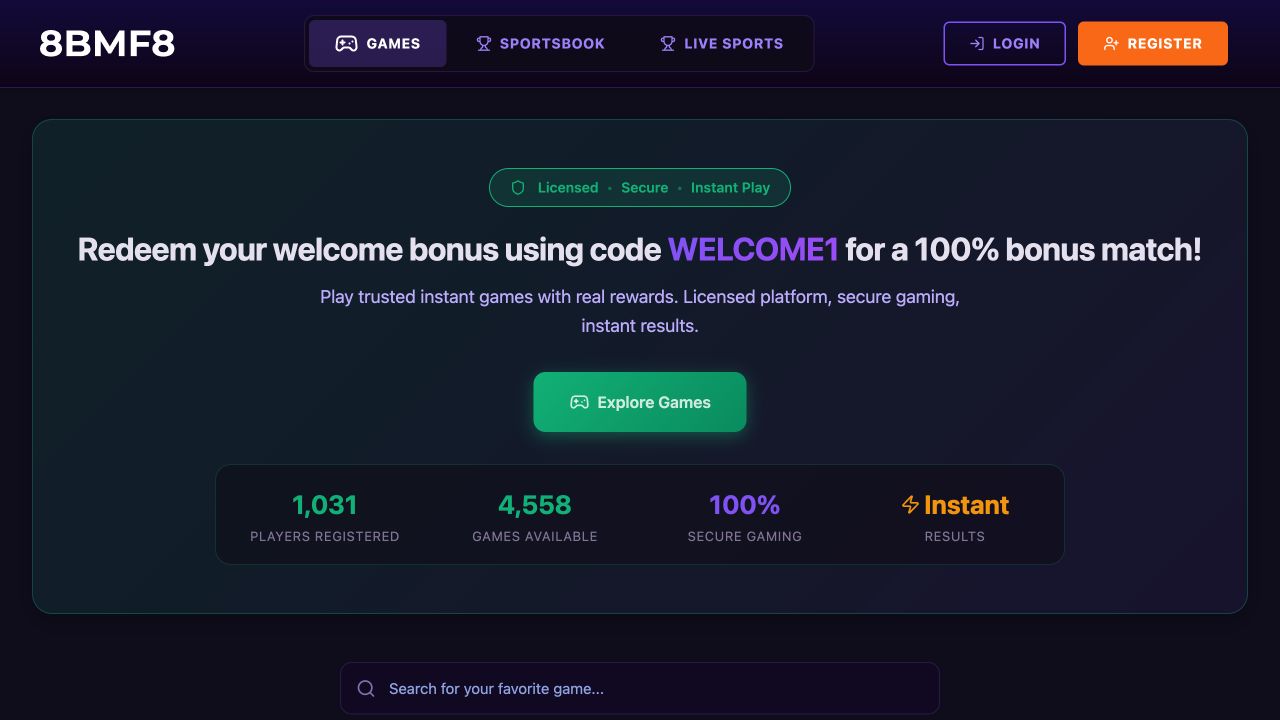Click the shield icon in Licensed badge

tap(518, 188)
